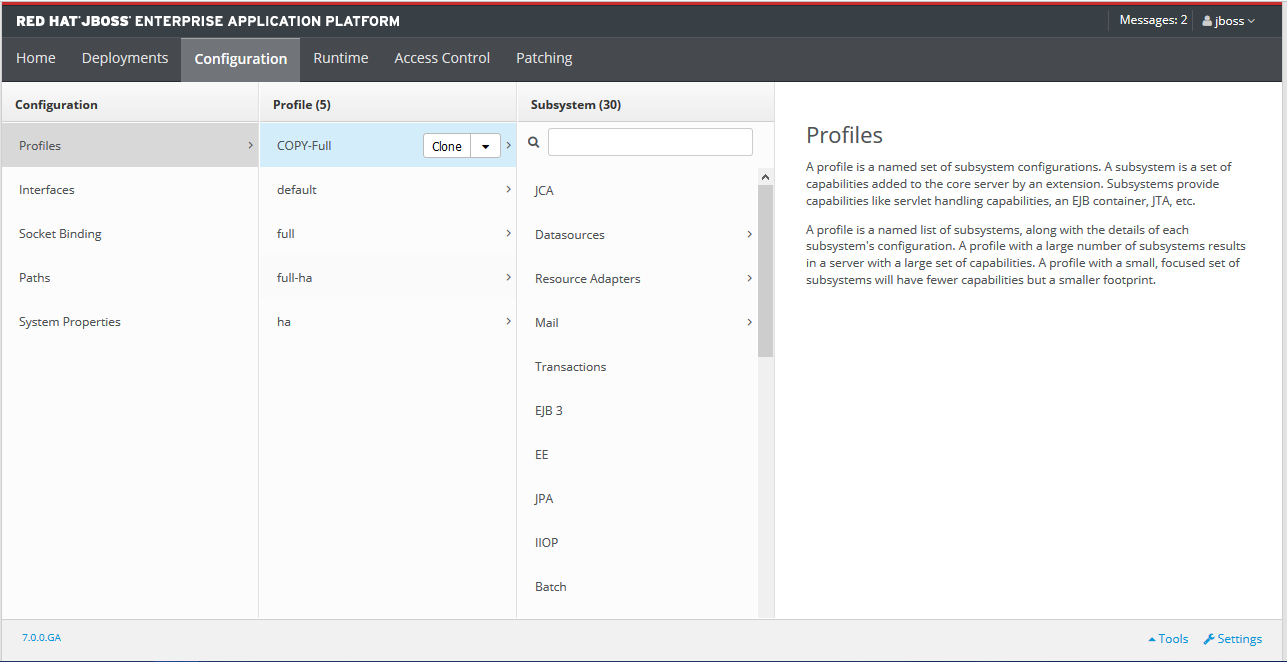The height and width of the screenshot is (662, 1287).
Task: Open the Tools menu in footer
Action: 1168,639
